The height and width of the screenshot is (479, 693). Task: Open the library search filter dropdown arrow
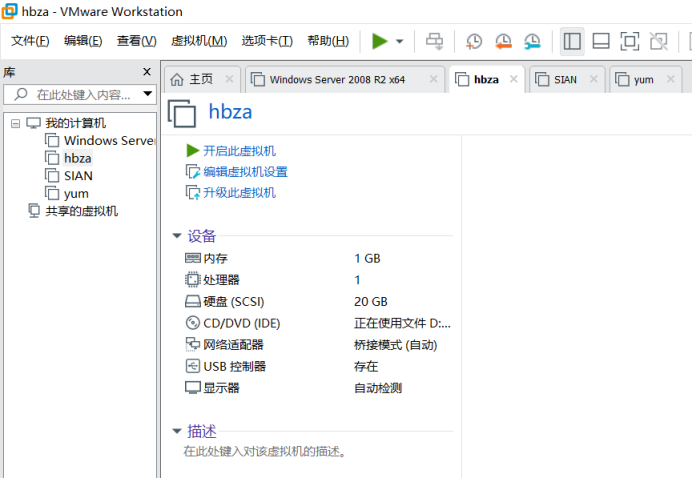coord(148,94)
